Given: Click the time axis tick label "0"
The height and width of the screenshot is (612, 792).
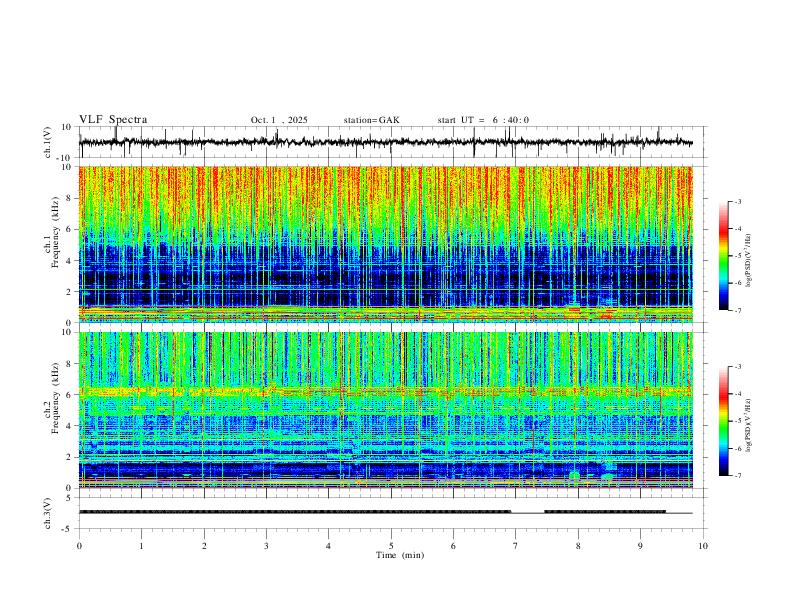Looking at the screenshot, I should pyautogui.click(x=79, y=546).
